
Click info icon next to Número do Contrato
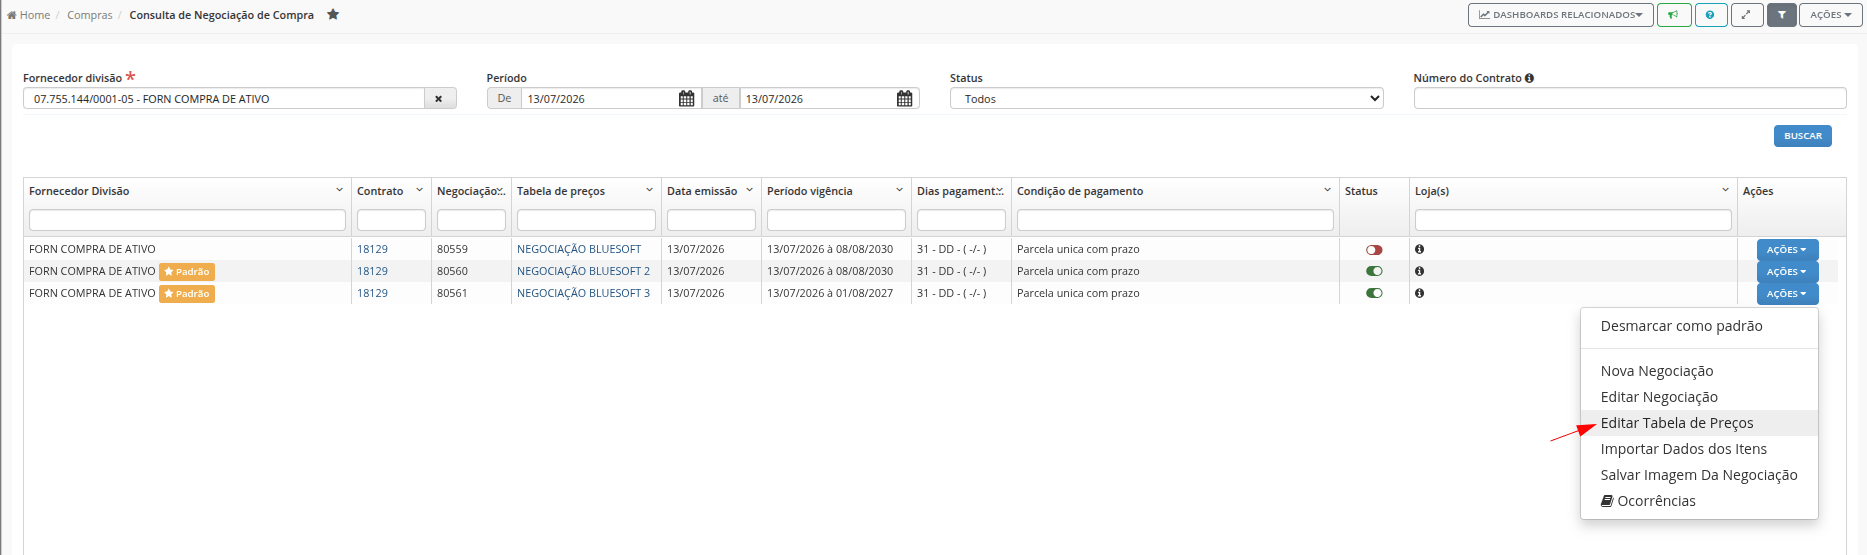[x=1530, y=78]
